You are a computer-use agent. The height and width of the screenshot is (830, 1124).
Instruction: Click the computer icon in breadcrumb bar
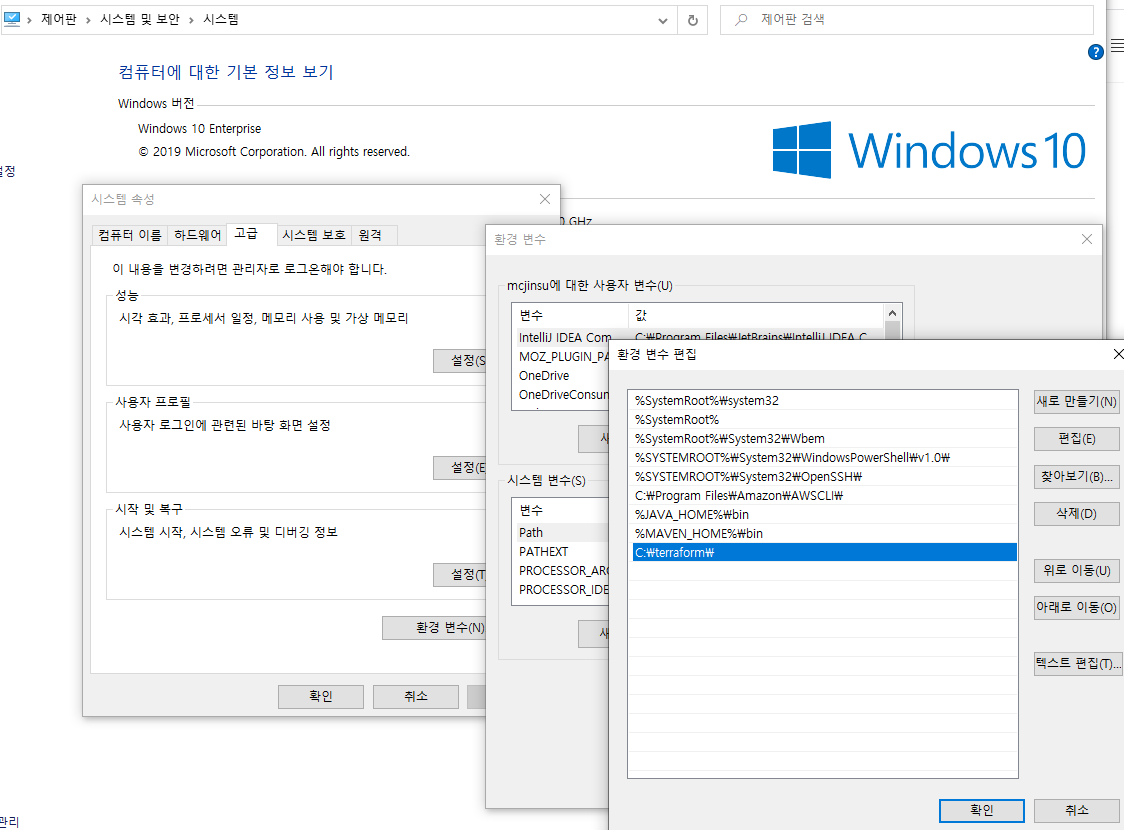(11, 19)
